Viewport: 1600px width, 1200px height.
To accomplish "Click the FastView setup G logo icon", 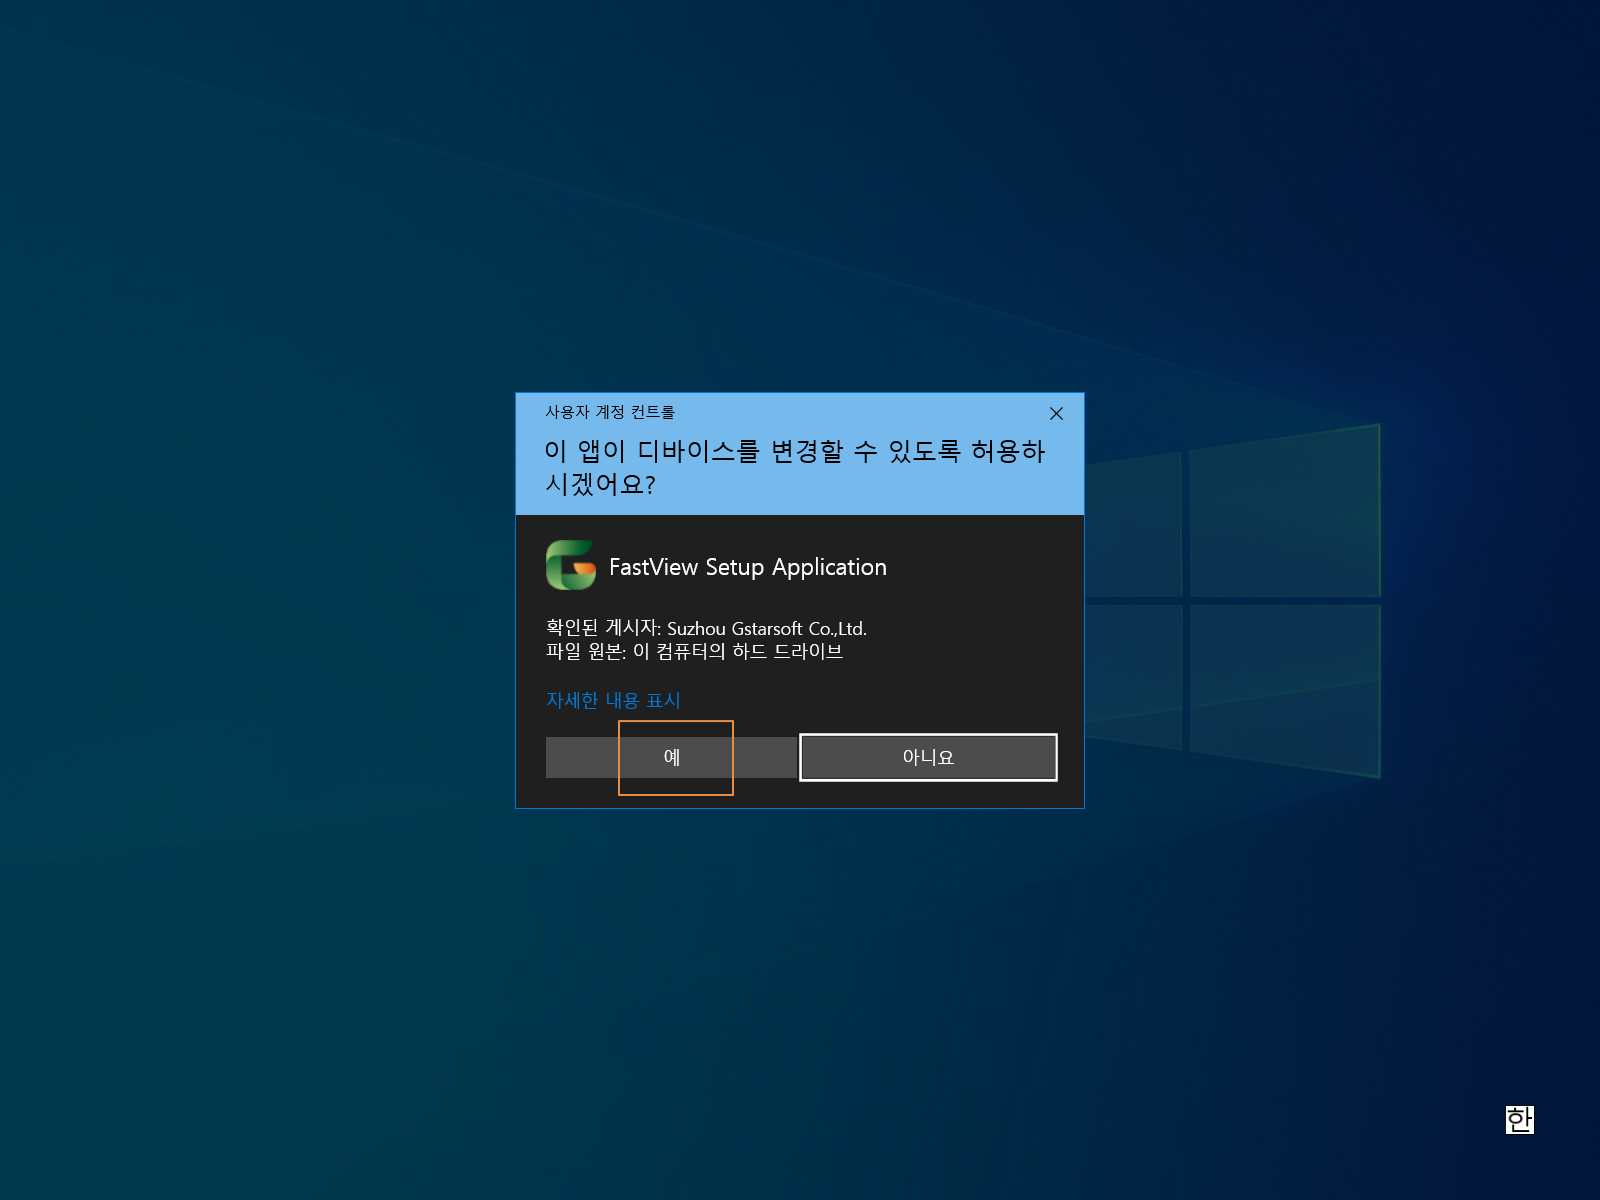I will [x=571, y=565].
